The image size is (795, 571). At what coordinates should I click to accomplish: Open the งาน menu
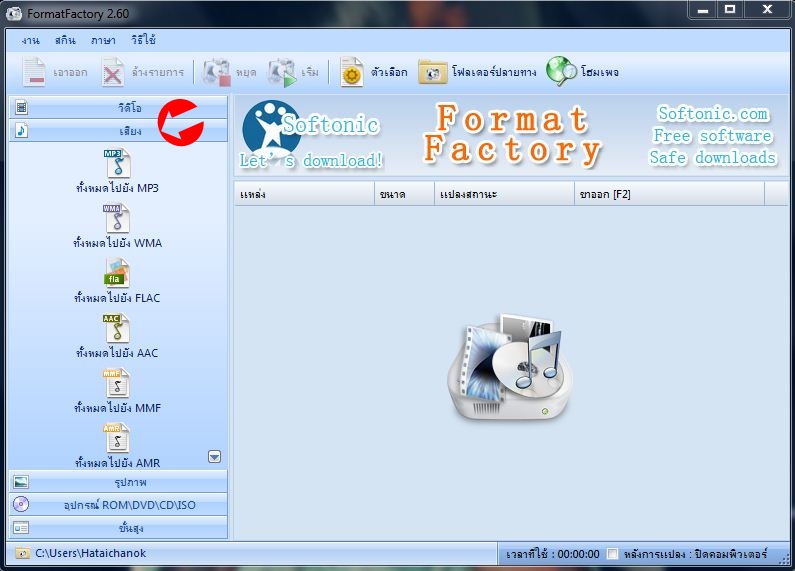point(30,40)
